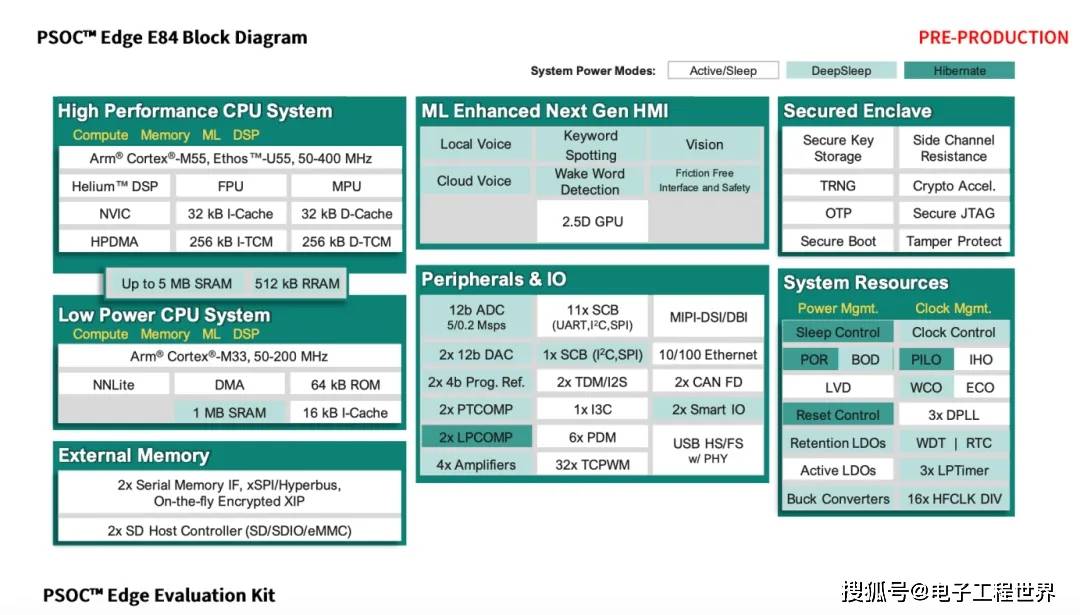1080x615 pixels.
Task: Click the 6x PDM block
Action: coord(592,437)
